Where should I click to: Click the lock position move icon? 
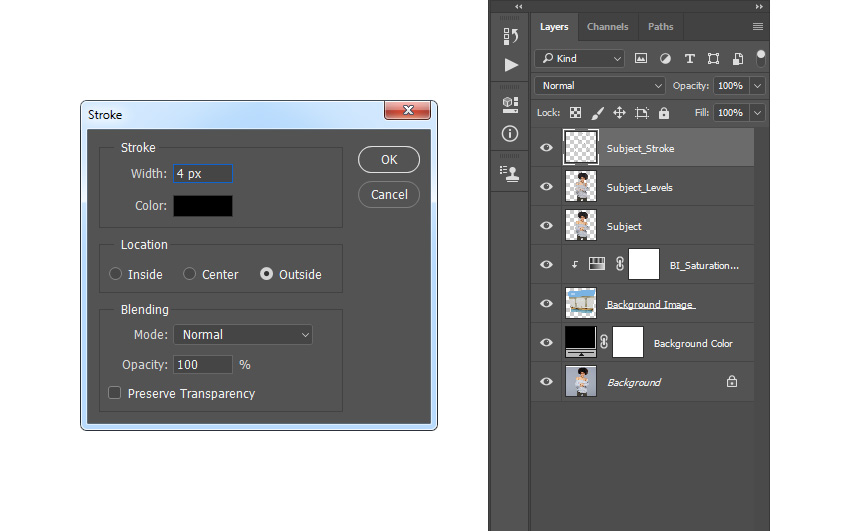pyautogui.click(x=619, y=113)
